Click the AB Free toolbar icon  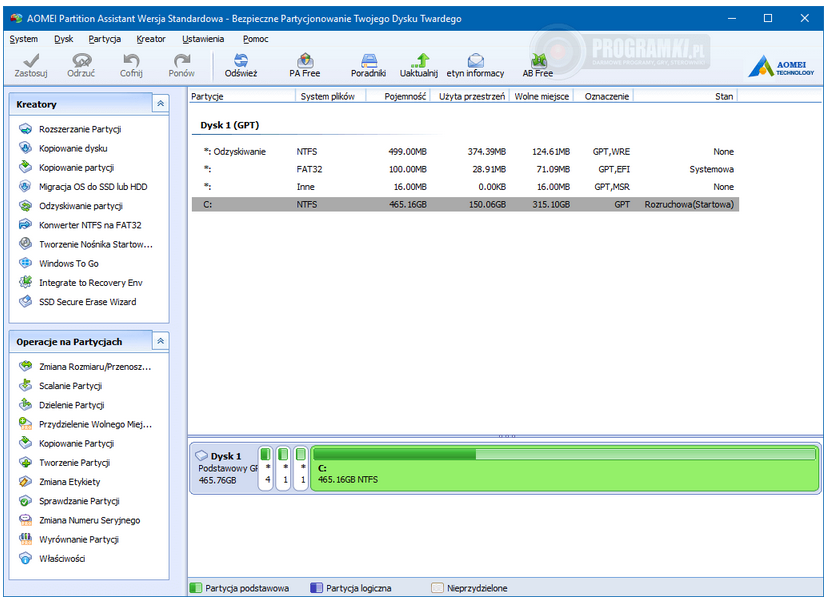(x=538, y=60)
